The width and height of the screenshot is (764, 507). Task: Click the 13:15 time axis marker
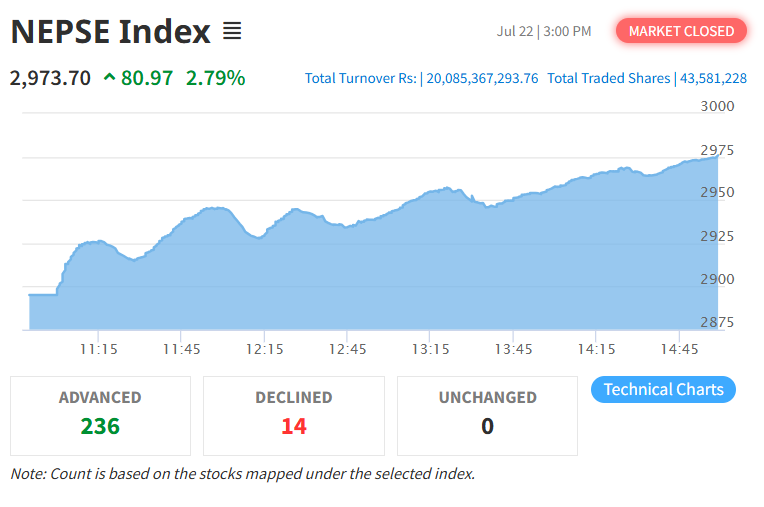pos(430,349)
